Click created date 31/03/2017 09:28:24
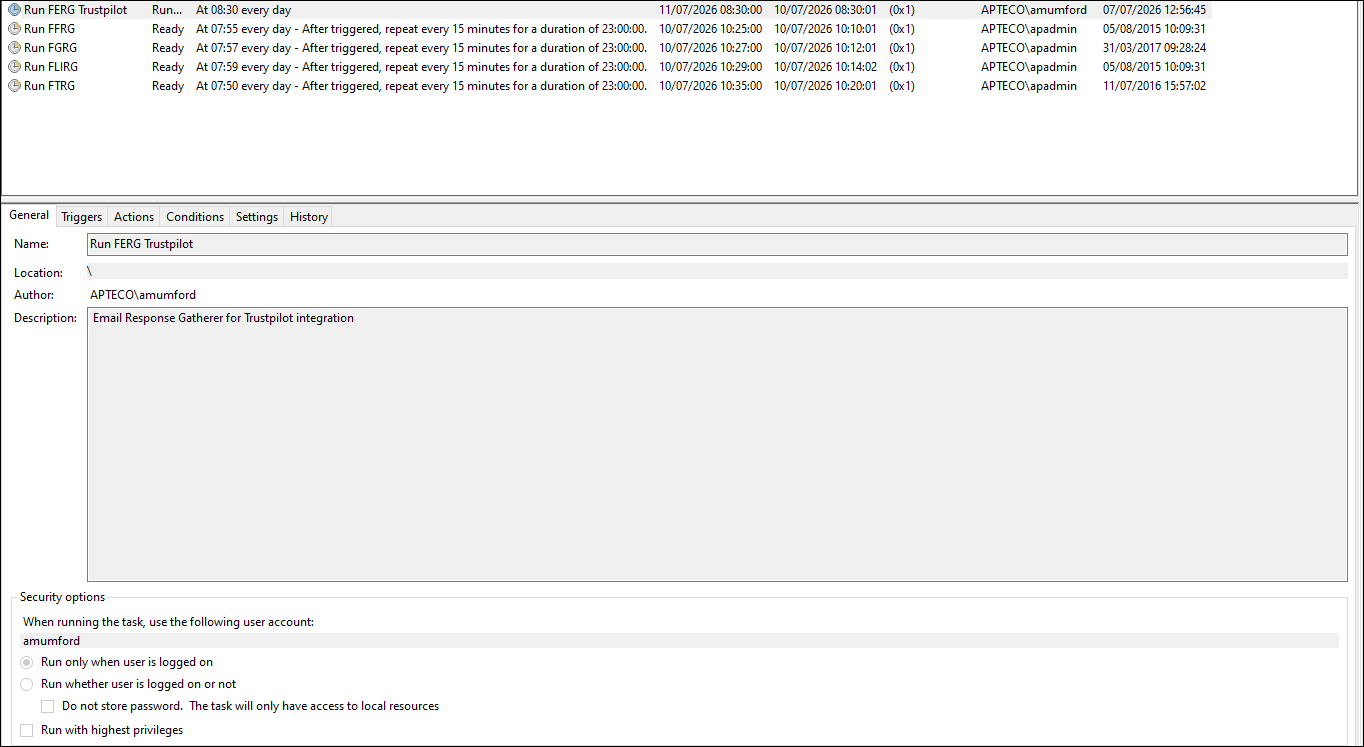The image size is (1364, 747). click(x=1154, y=48)
